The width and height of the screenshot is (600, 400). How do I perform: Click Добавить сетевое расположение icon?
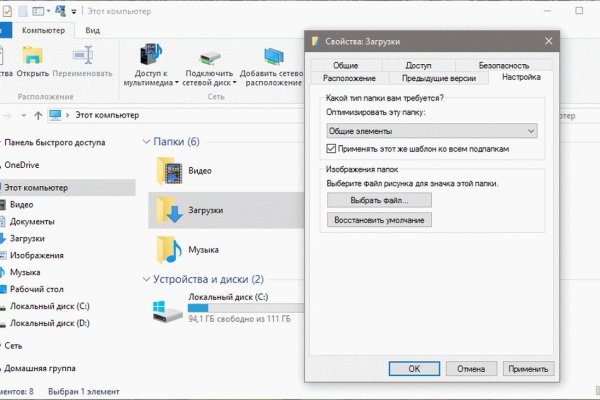(x=271, y=56)
